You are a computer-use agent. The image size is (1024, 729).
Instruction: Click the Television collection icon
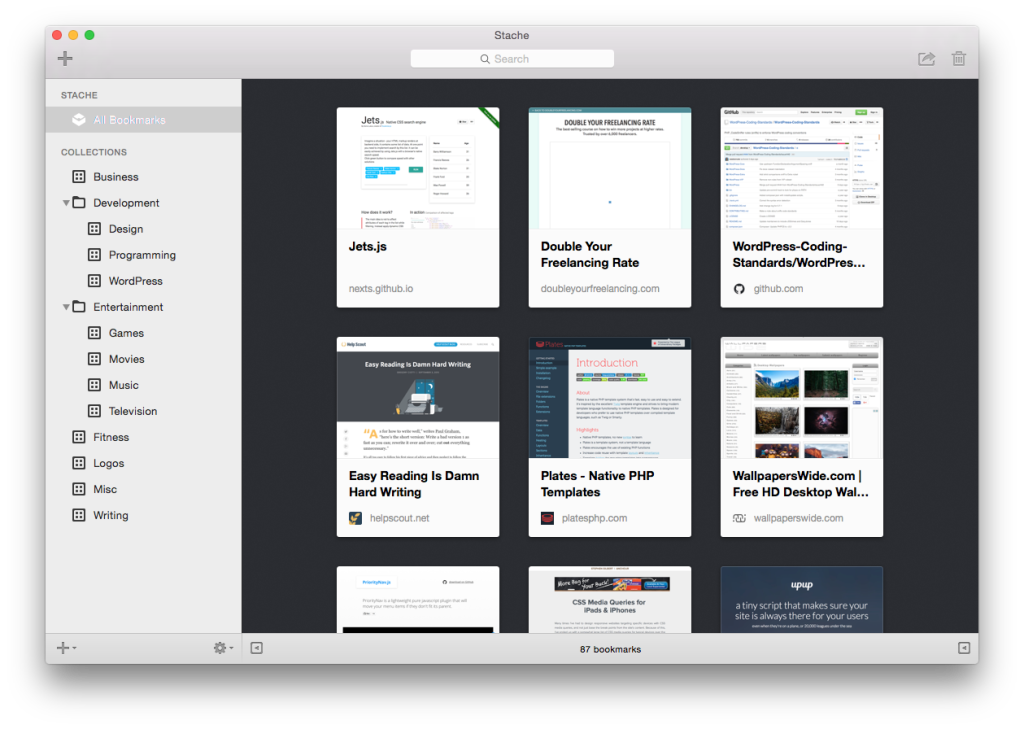tap(95, 411)
